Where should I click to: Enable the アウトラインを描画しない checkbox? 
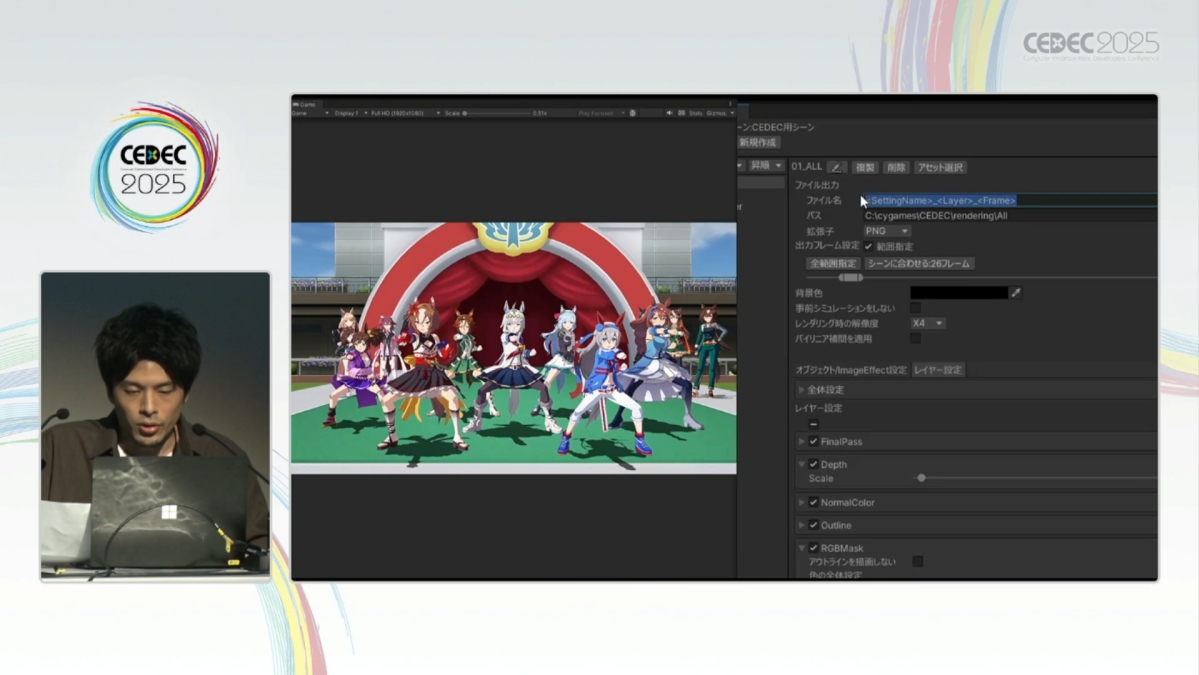[918, 562]
